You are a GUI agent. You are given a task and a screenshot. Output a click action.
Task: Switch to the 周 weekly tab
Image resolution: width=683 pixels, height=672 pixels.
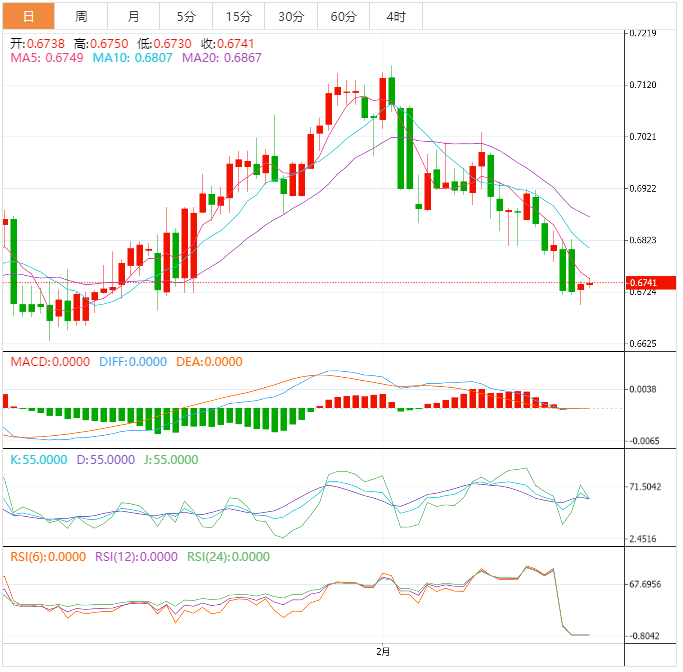click(x=81, y=17)
